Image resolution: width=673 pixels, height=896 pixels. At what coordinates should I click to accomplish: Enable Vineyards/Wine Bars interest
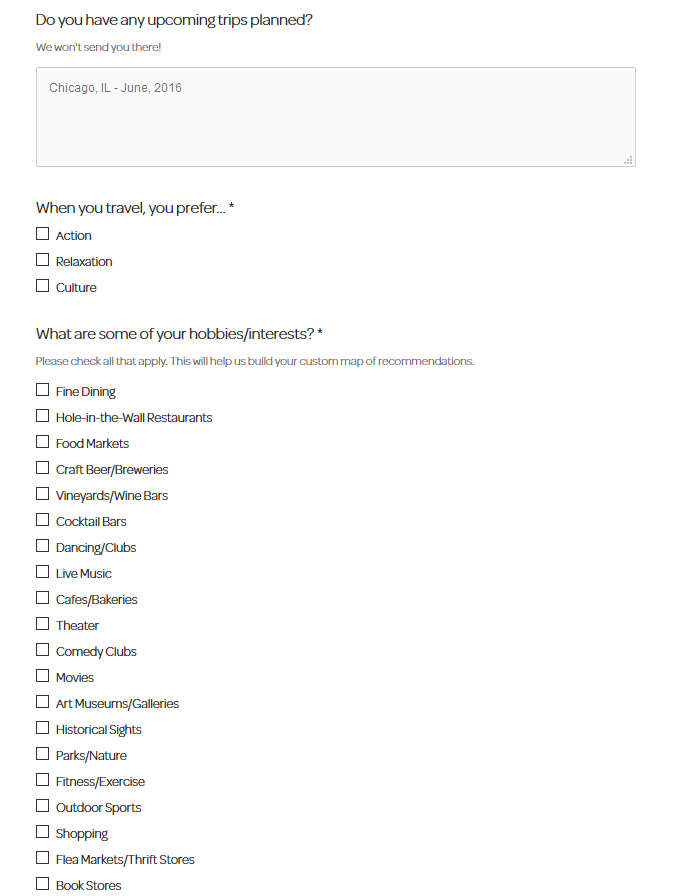click(42, 492)
